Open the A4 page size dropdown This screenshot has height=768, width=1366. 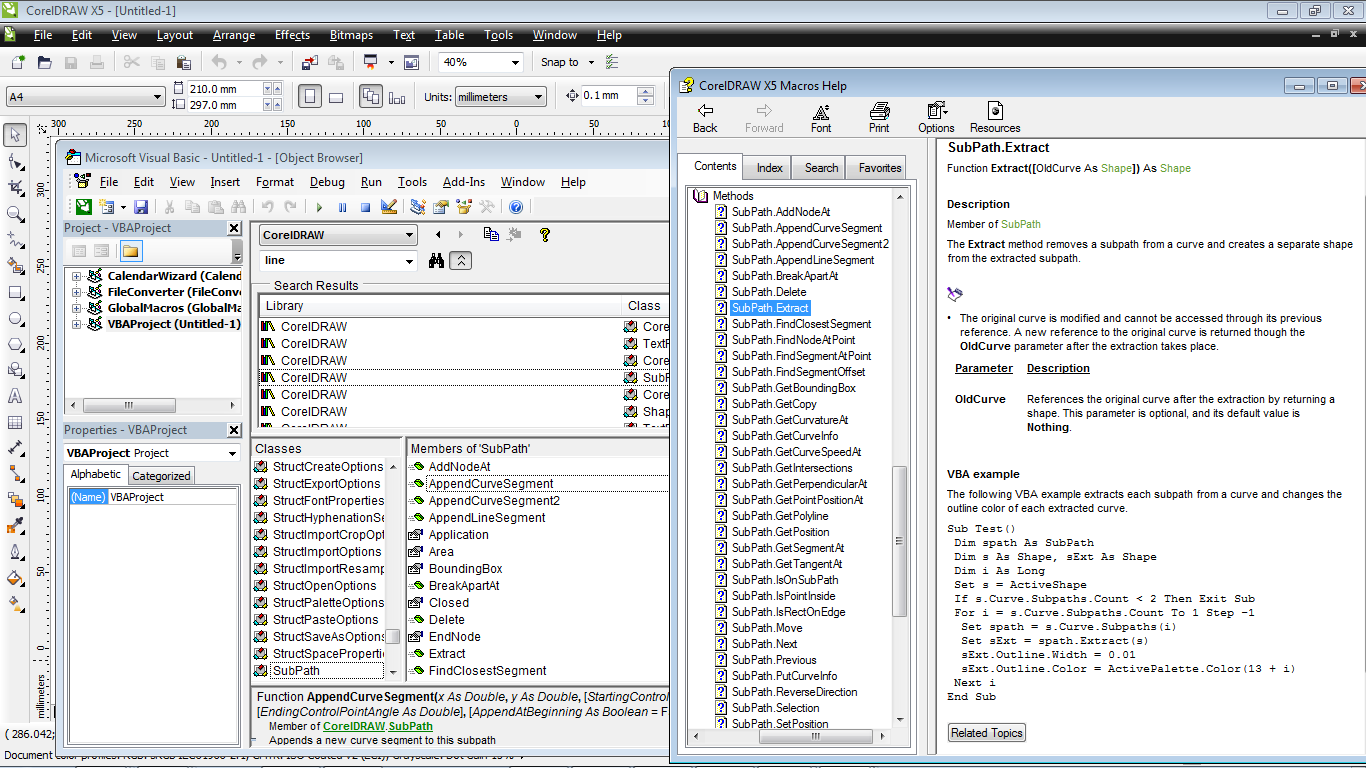pos(158,97)
